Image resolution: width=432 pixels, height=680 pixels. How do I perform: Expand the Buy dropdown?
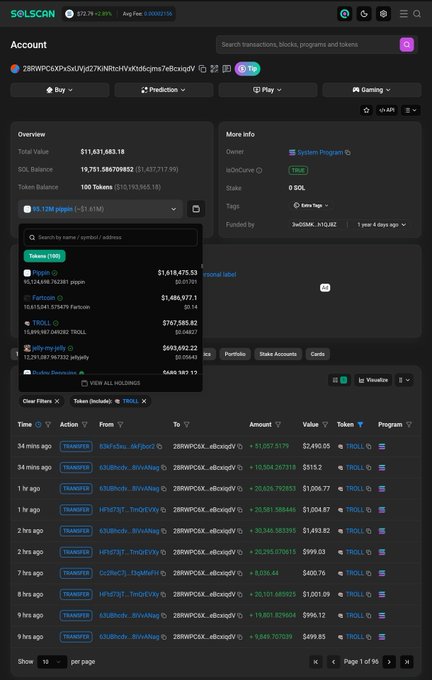(x=60, y=90)
